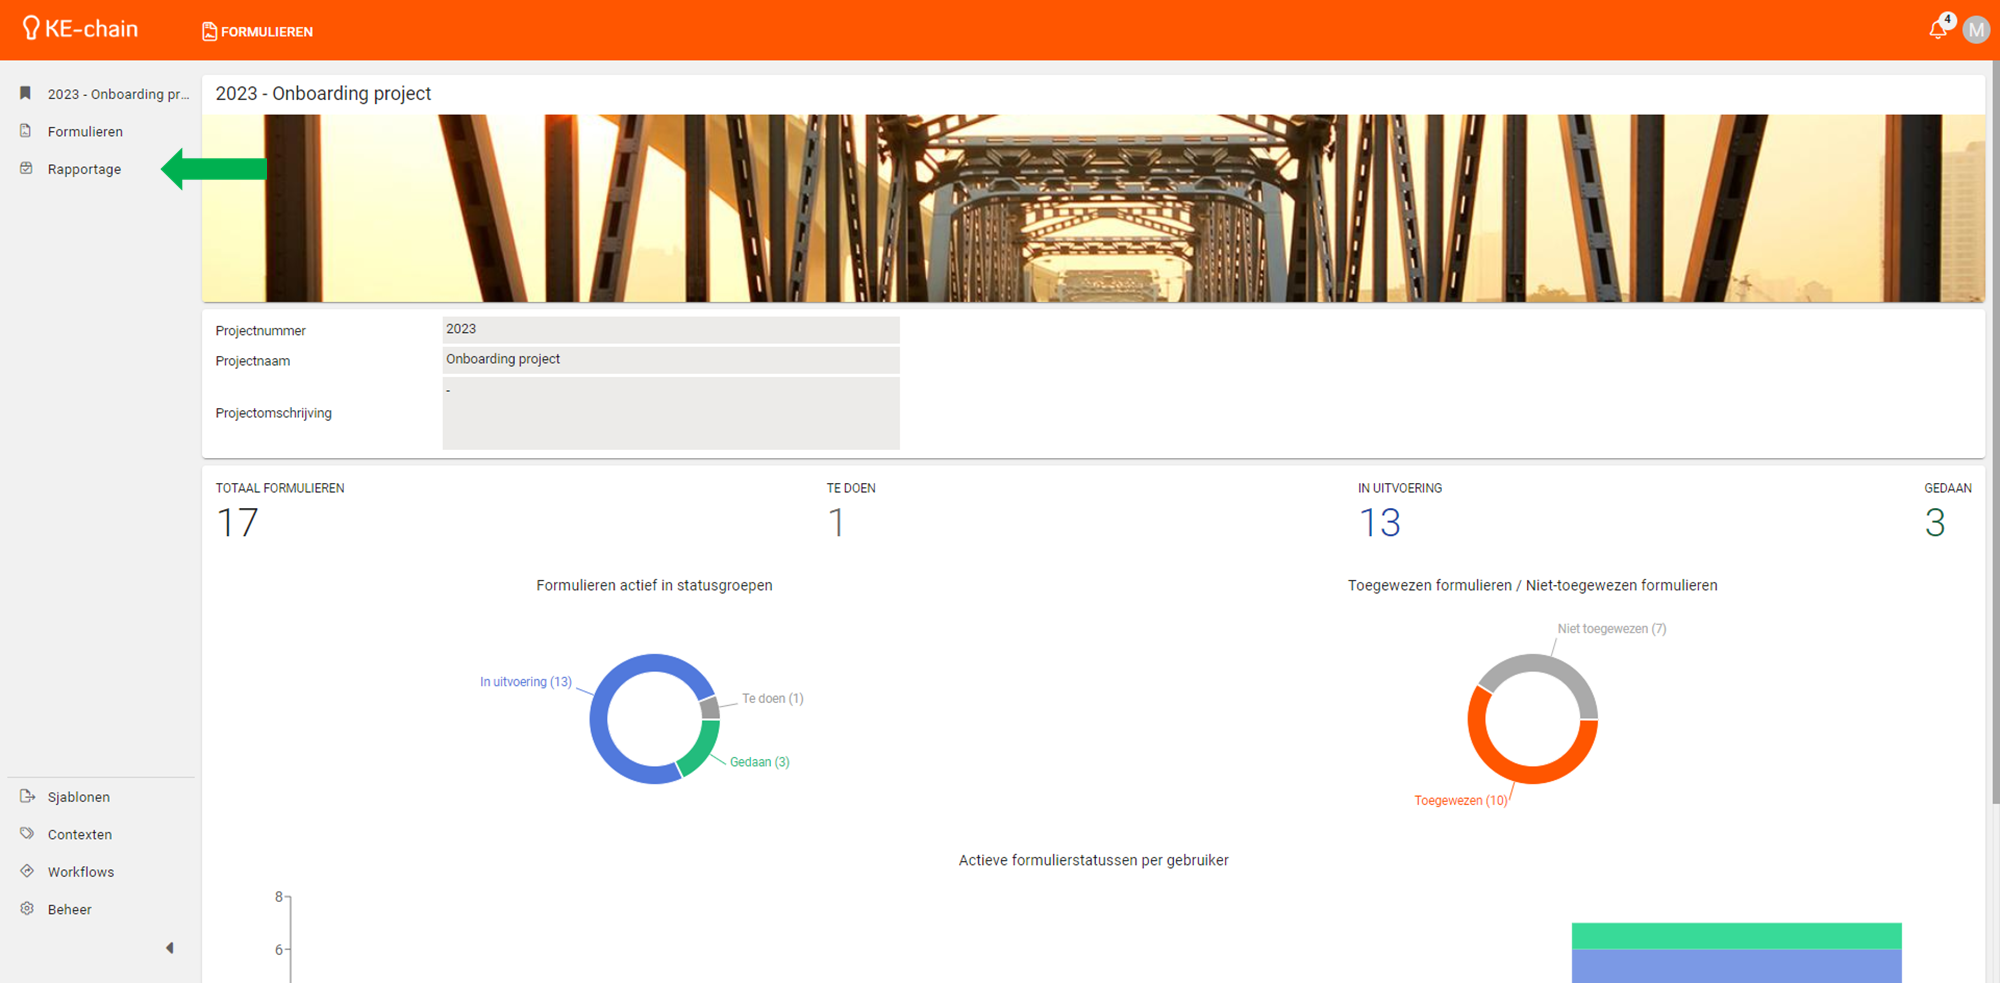
Task: Click the Formulieren sidebar icon
Action: pos(26,131)
